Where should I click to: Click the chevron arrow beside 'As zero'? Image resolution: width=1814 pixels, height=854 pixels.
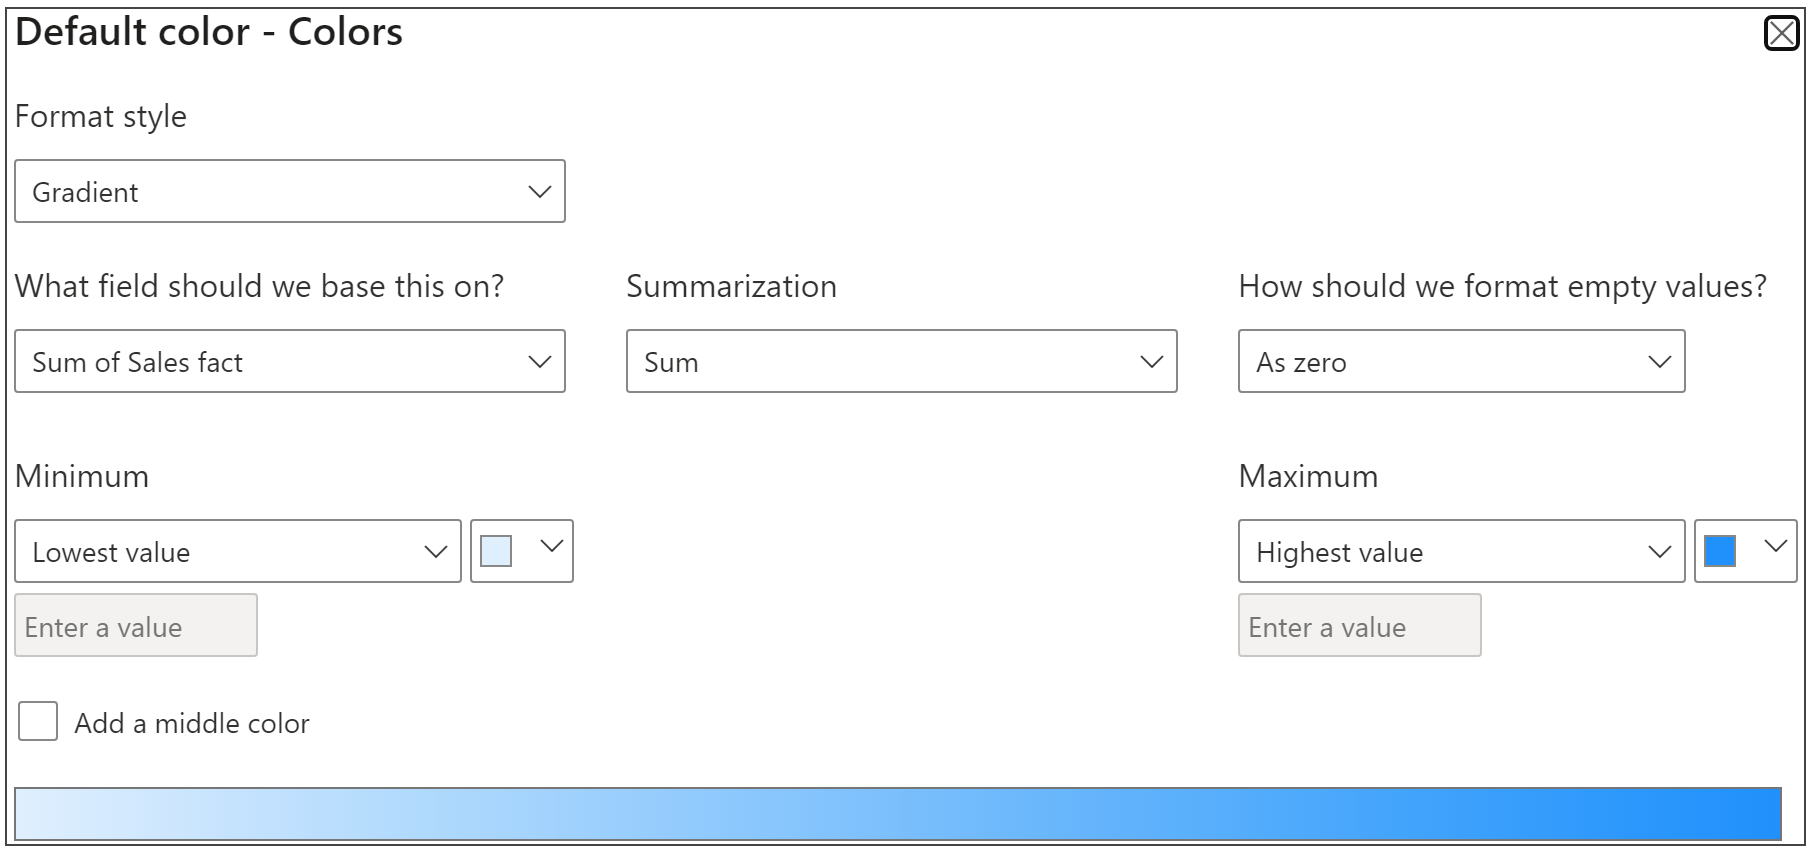1659,361
